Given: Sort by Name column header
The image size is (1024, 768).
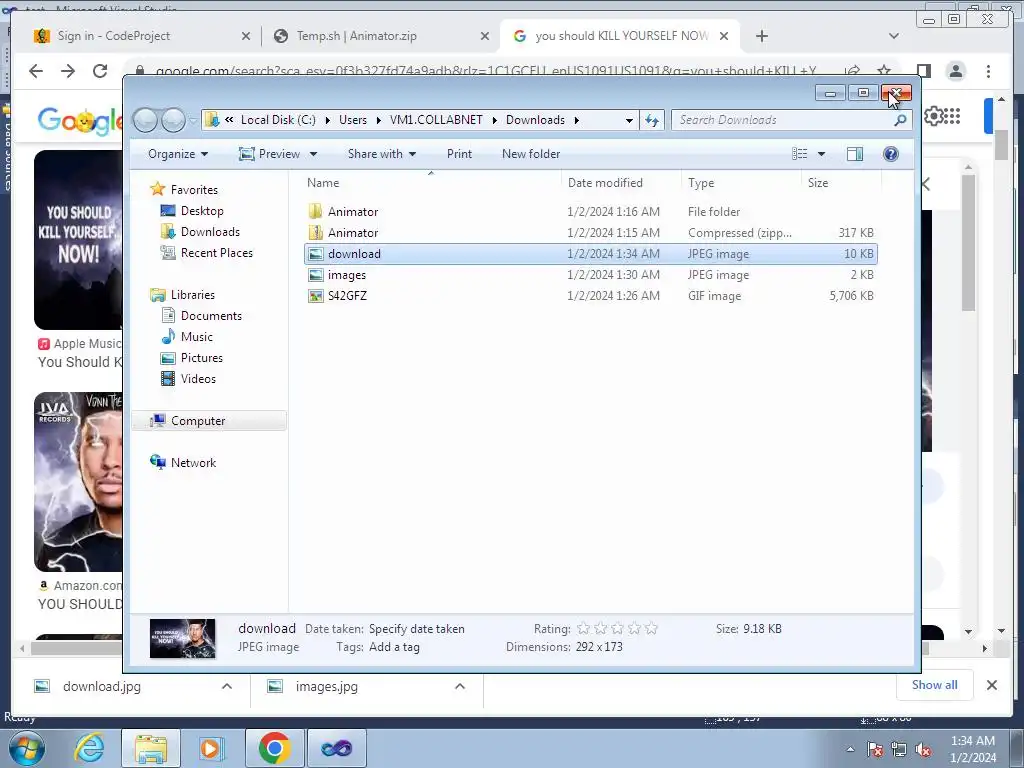Looking at the screenshot, I should (431, 183).
